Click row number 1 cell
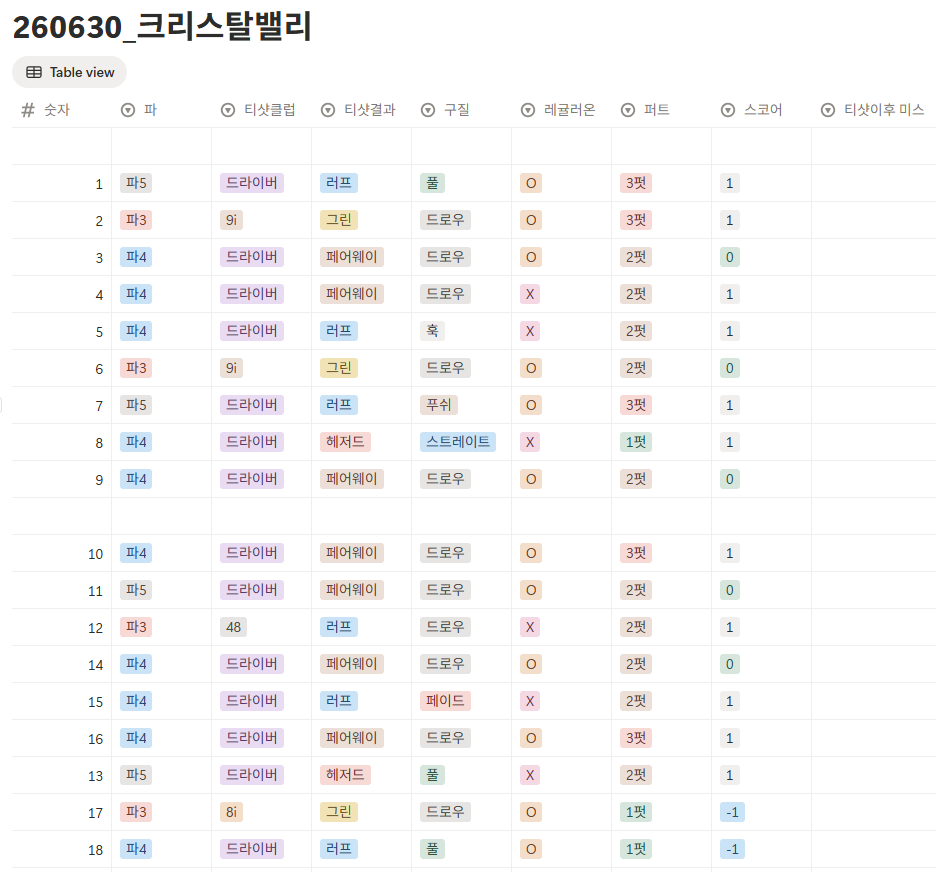 click(61, 183)
